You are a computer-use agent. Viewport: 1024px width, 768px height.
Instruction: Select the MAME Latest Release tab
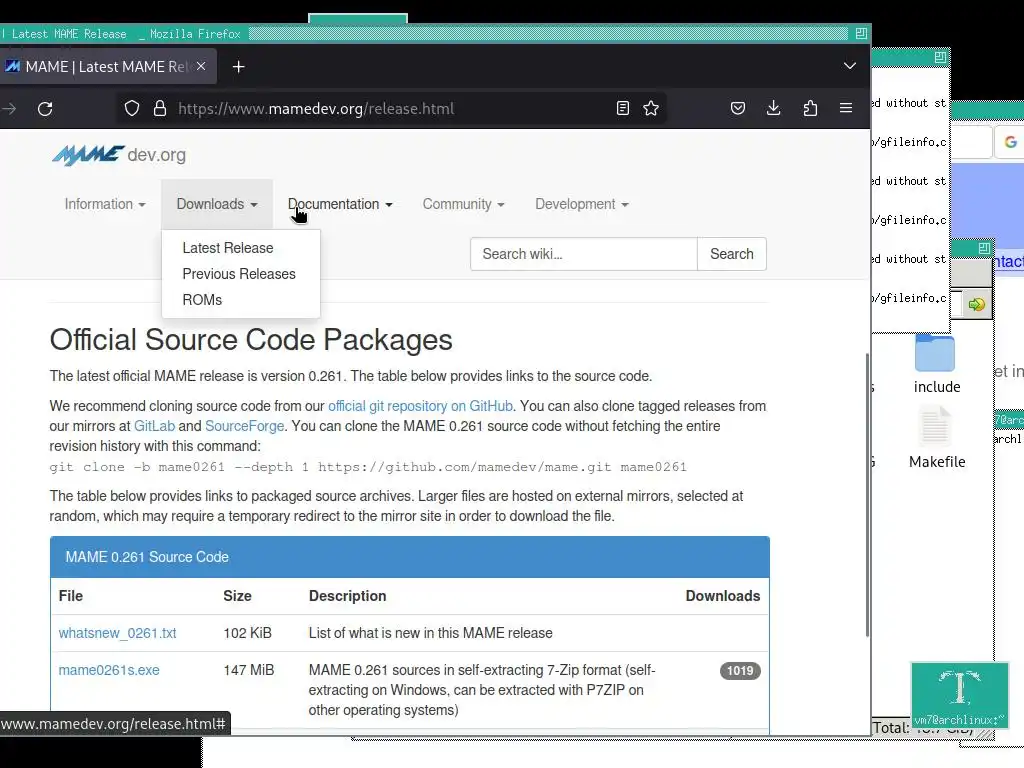pyautogui.click(x=108, y=66)
